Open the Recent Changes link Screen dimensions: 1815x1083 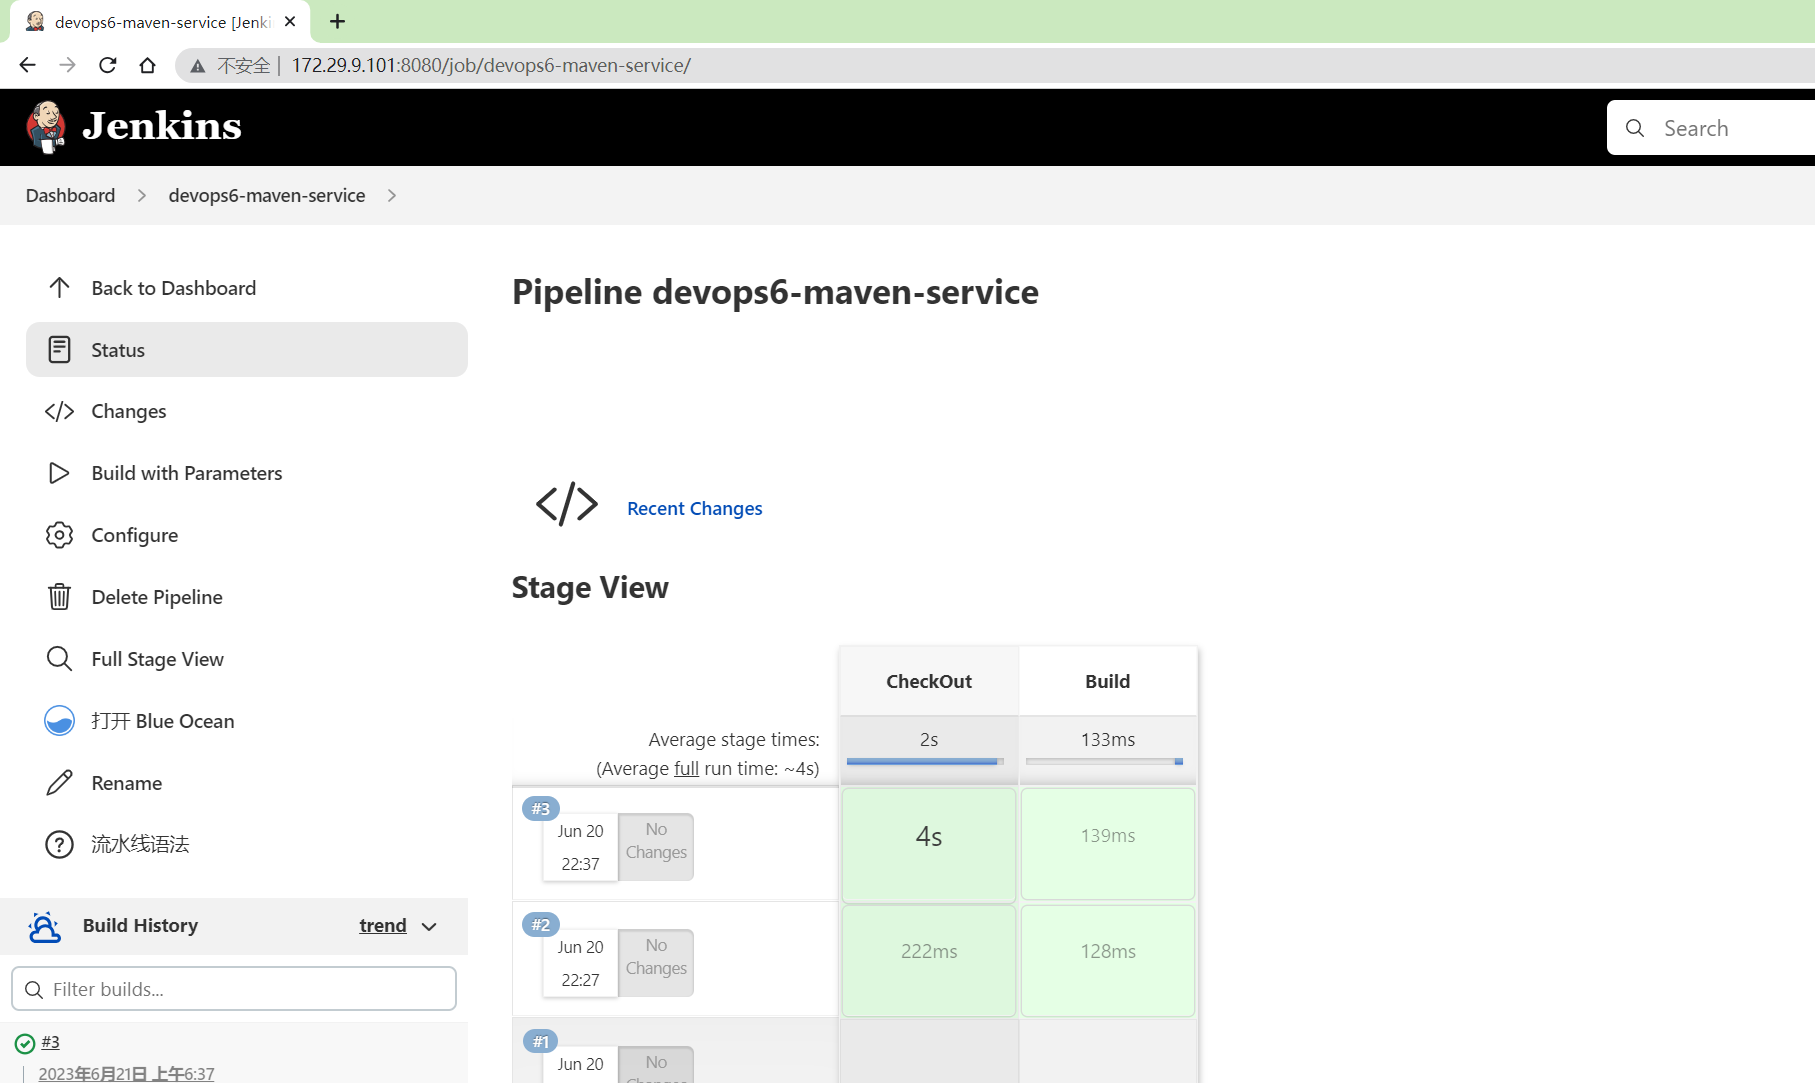coord(695,508)
